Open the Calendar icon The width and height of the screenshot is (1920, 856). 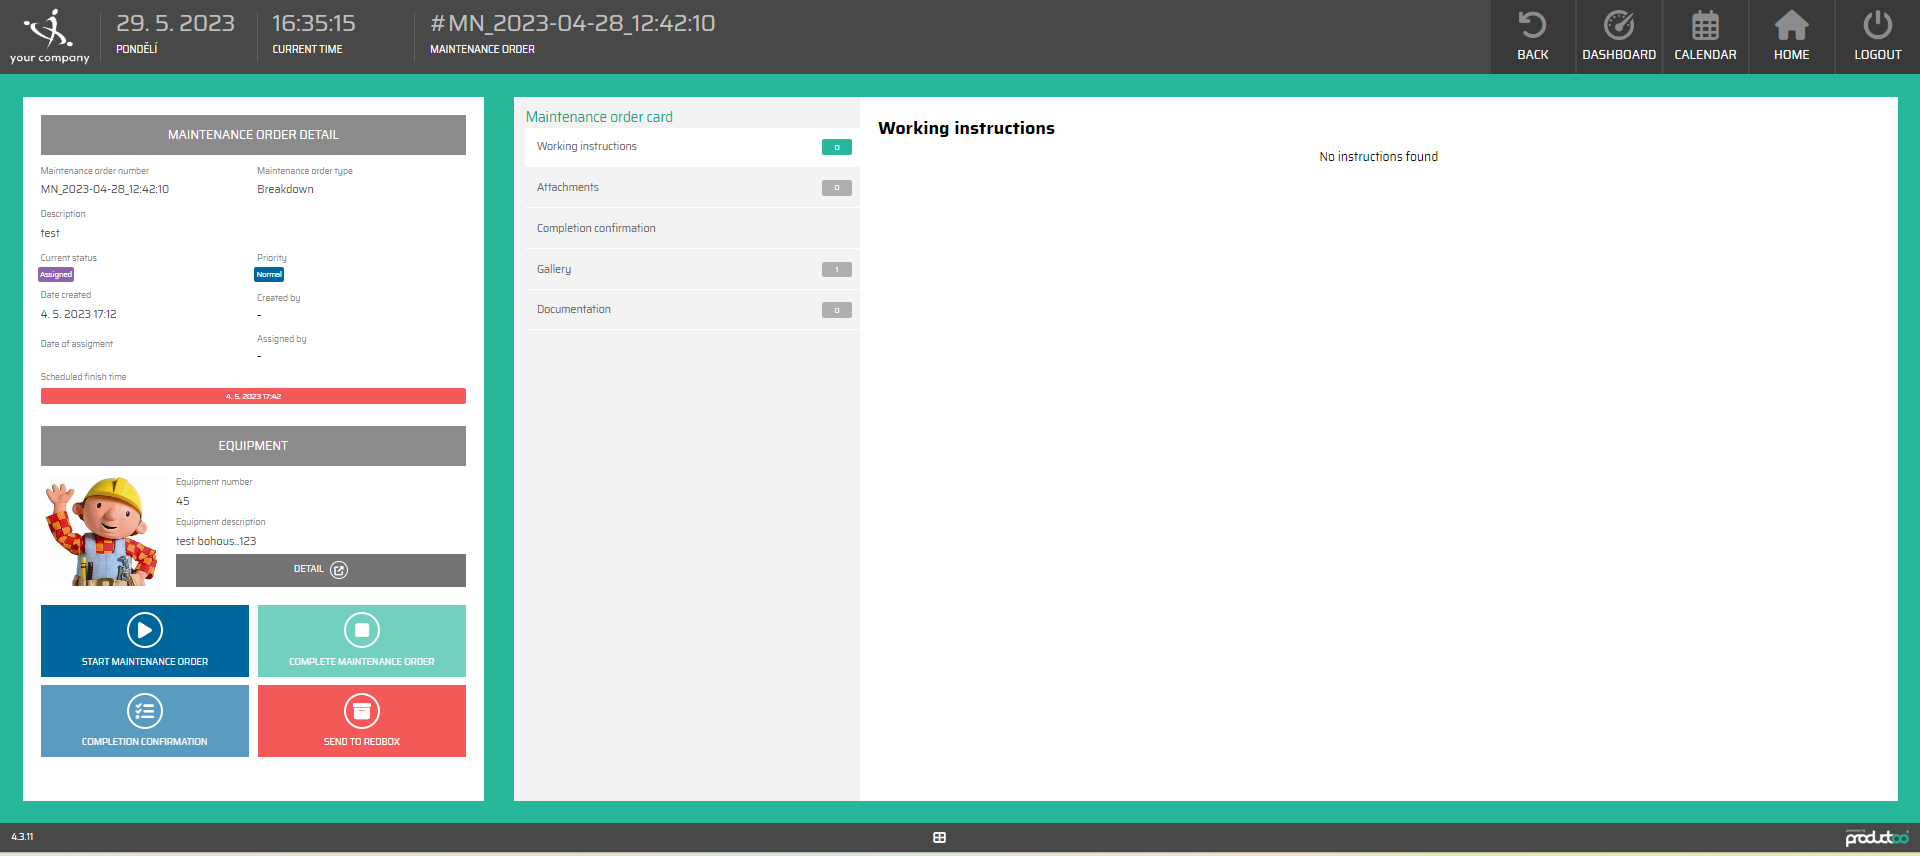click(1705, 26)
